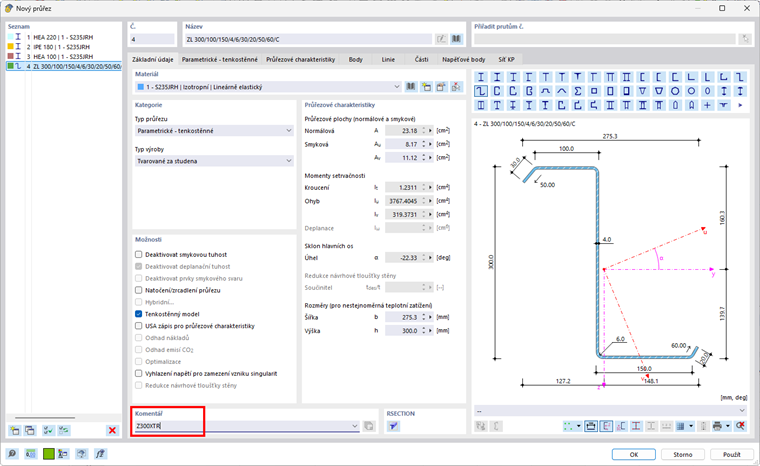This screenshot has width=760, height=466.
Task: Open the Části tab
Action: click(421, 59)
